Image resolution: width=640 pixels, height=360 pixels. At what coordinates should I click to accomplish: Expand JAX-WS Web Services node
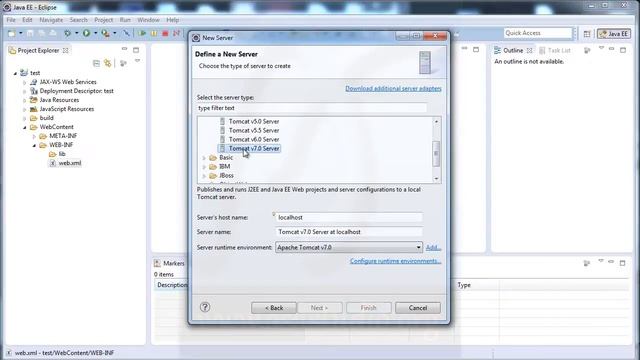[x=24, y=82]
